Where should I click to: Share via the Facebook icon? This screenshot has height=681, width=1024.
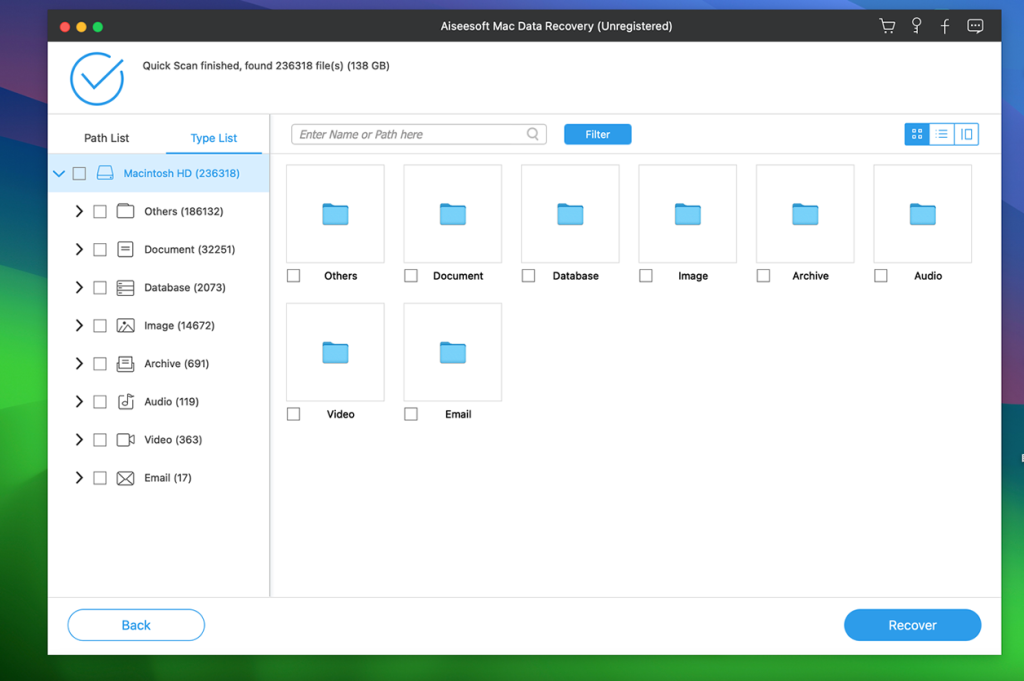945,25
